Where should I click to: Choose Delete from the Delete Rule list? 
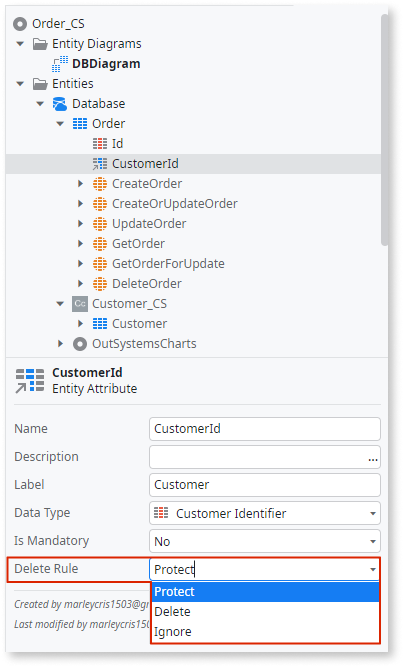[x=265, y=612]
